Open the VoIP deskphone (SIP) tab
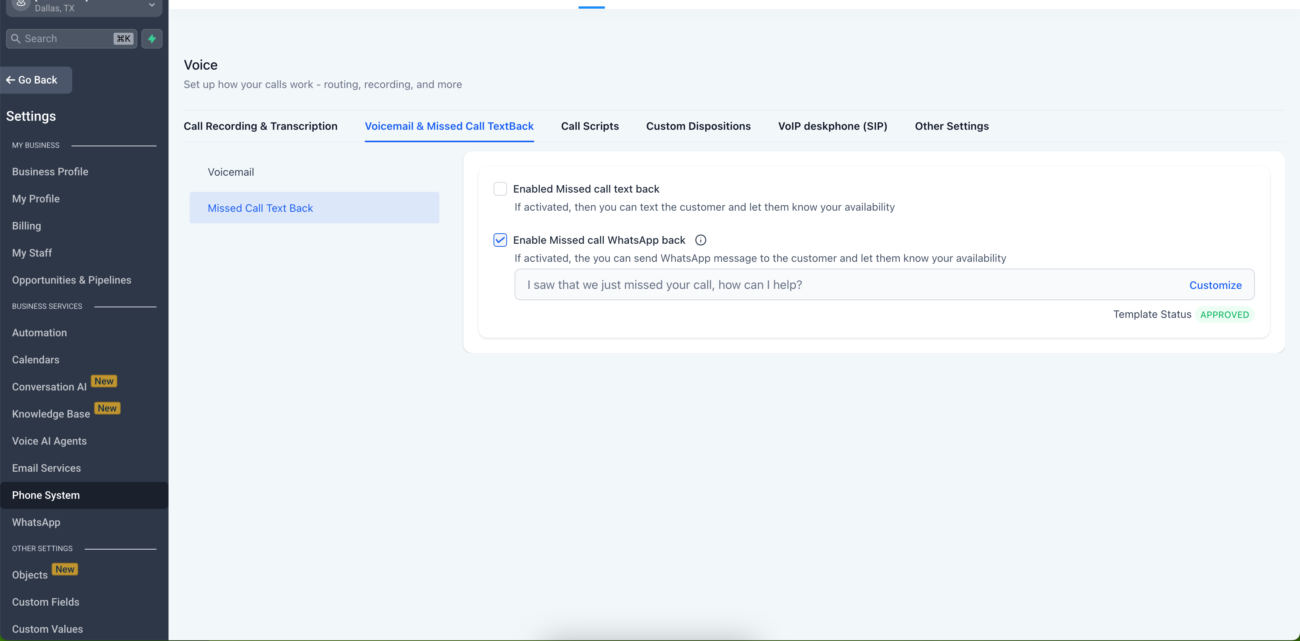This screenshot has height=641, width=1300. 832,125
